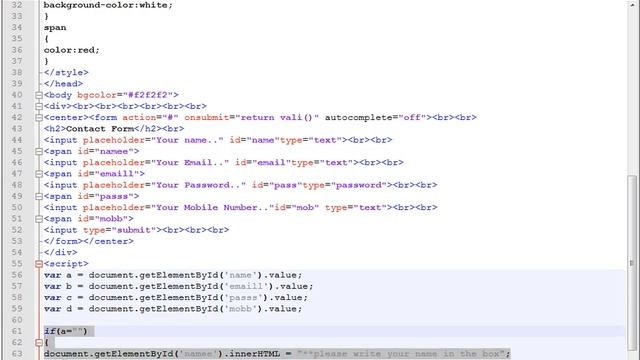Click the placeholder "Your Email.." string
The height and width of the screenshot is (360, 640).
[x=190, y=162]
